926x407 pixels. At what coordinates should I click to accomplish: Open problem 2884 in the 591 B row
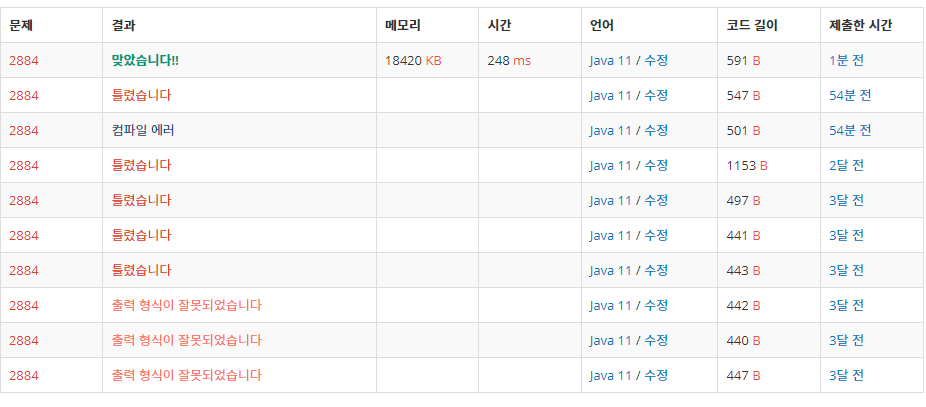24,60
